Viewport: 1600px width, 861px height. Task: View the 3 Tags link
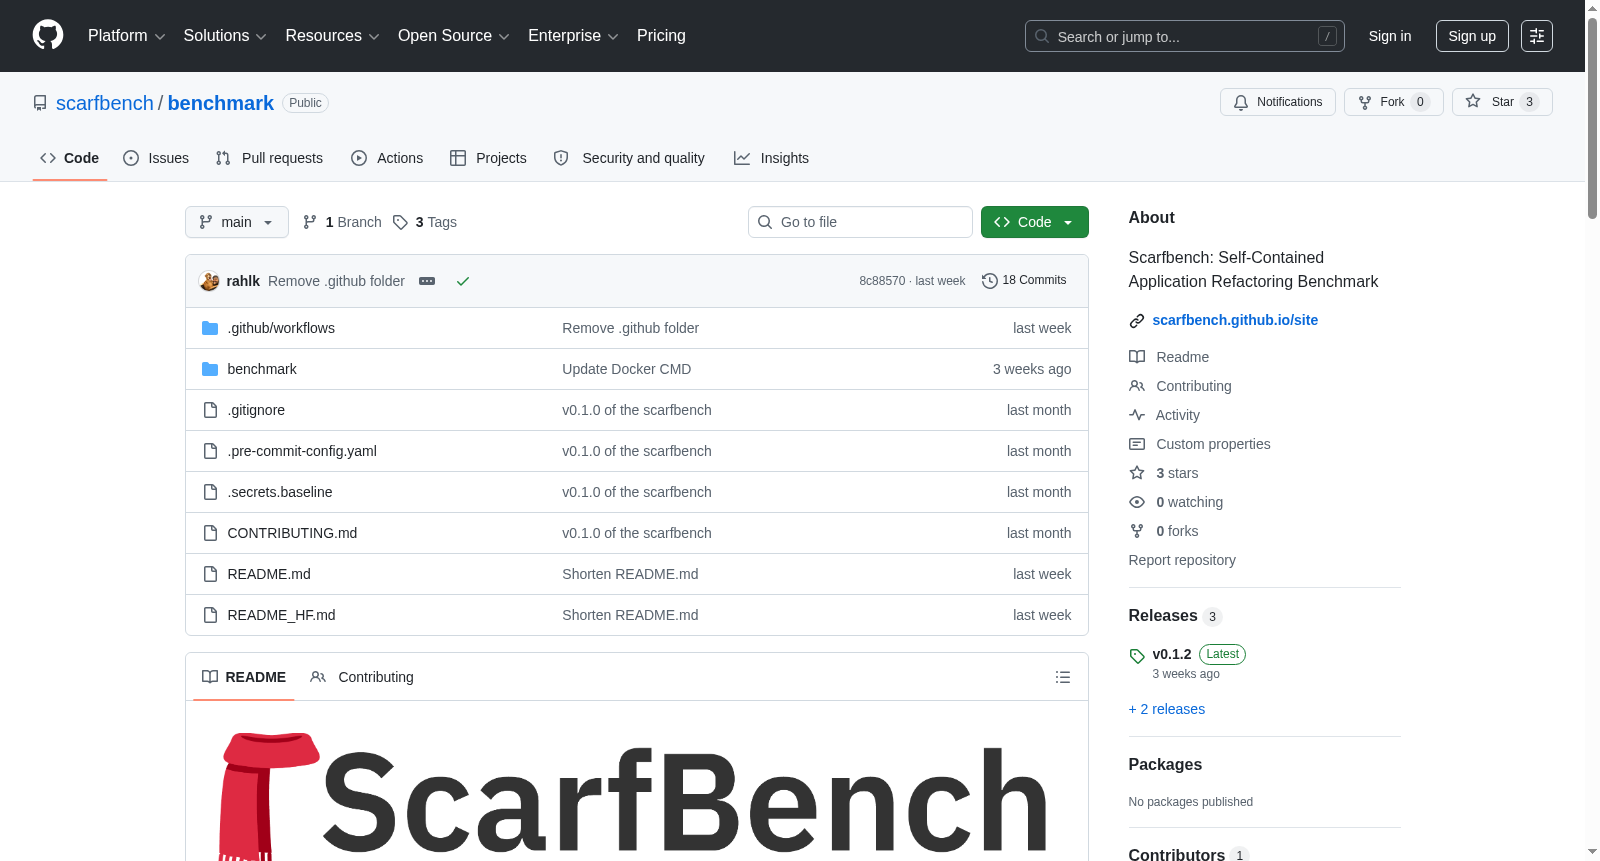point(425,222)
